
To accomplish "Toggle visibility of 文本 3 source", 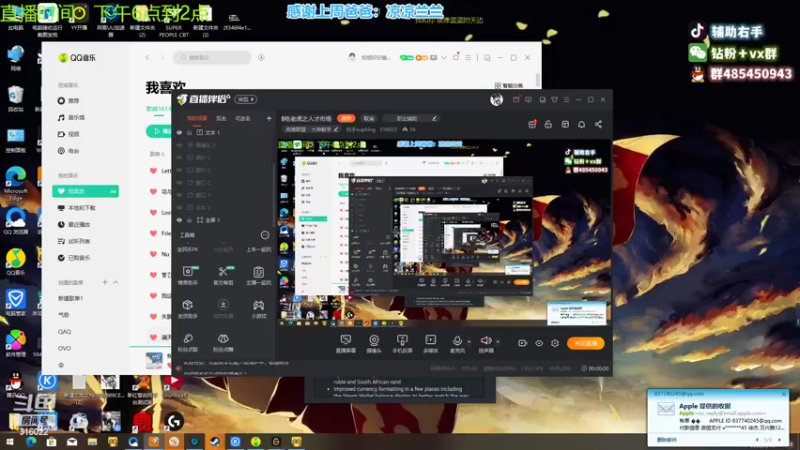I will pos(179,208).
